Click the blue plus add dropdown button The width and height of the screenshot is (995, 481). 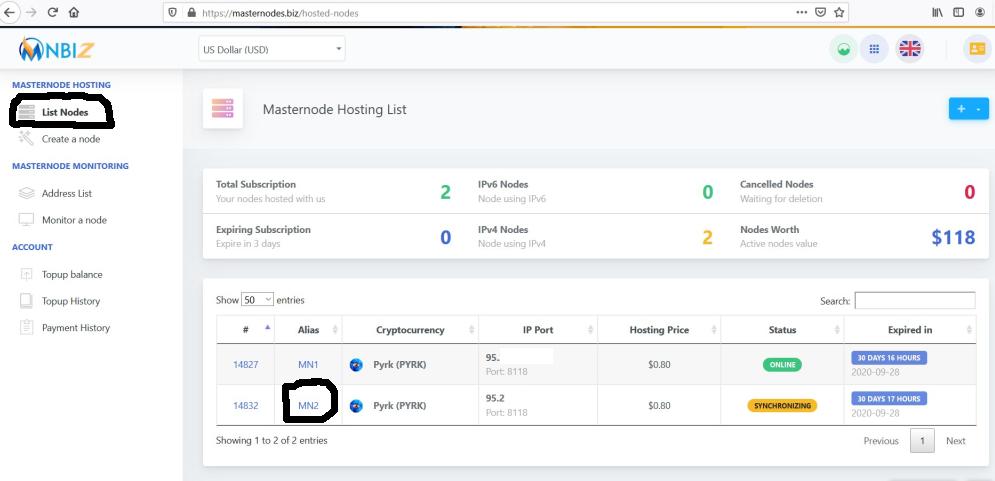coord(968,109)
